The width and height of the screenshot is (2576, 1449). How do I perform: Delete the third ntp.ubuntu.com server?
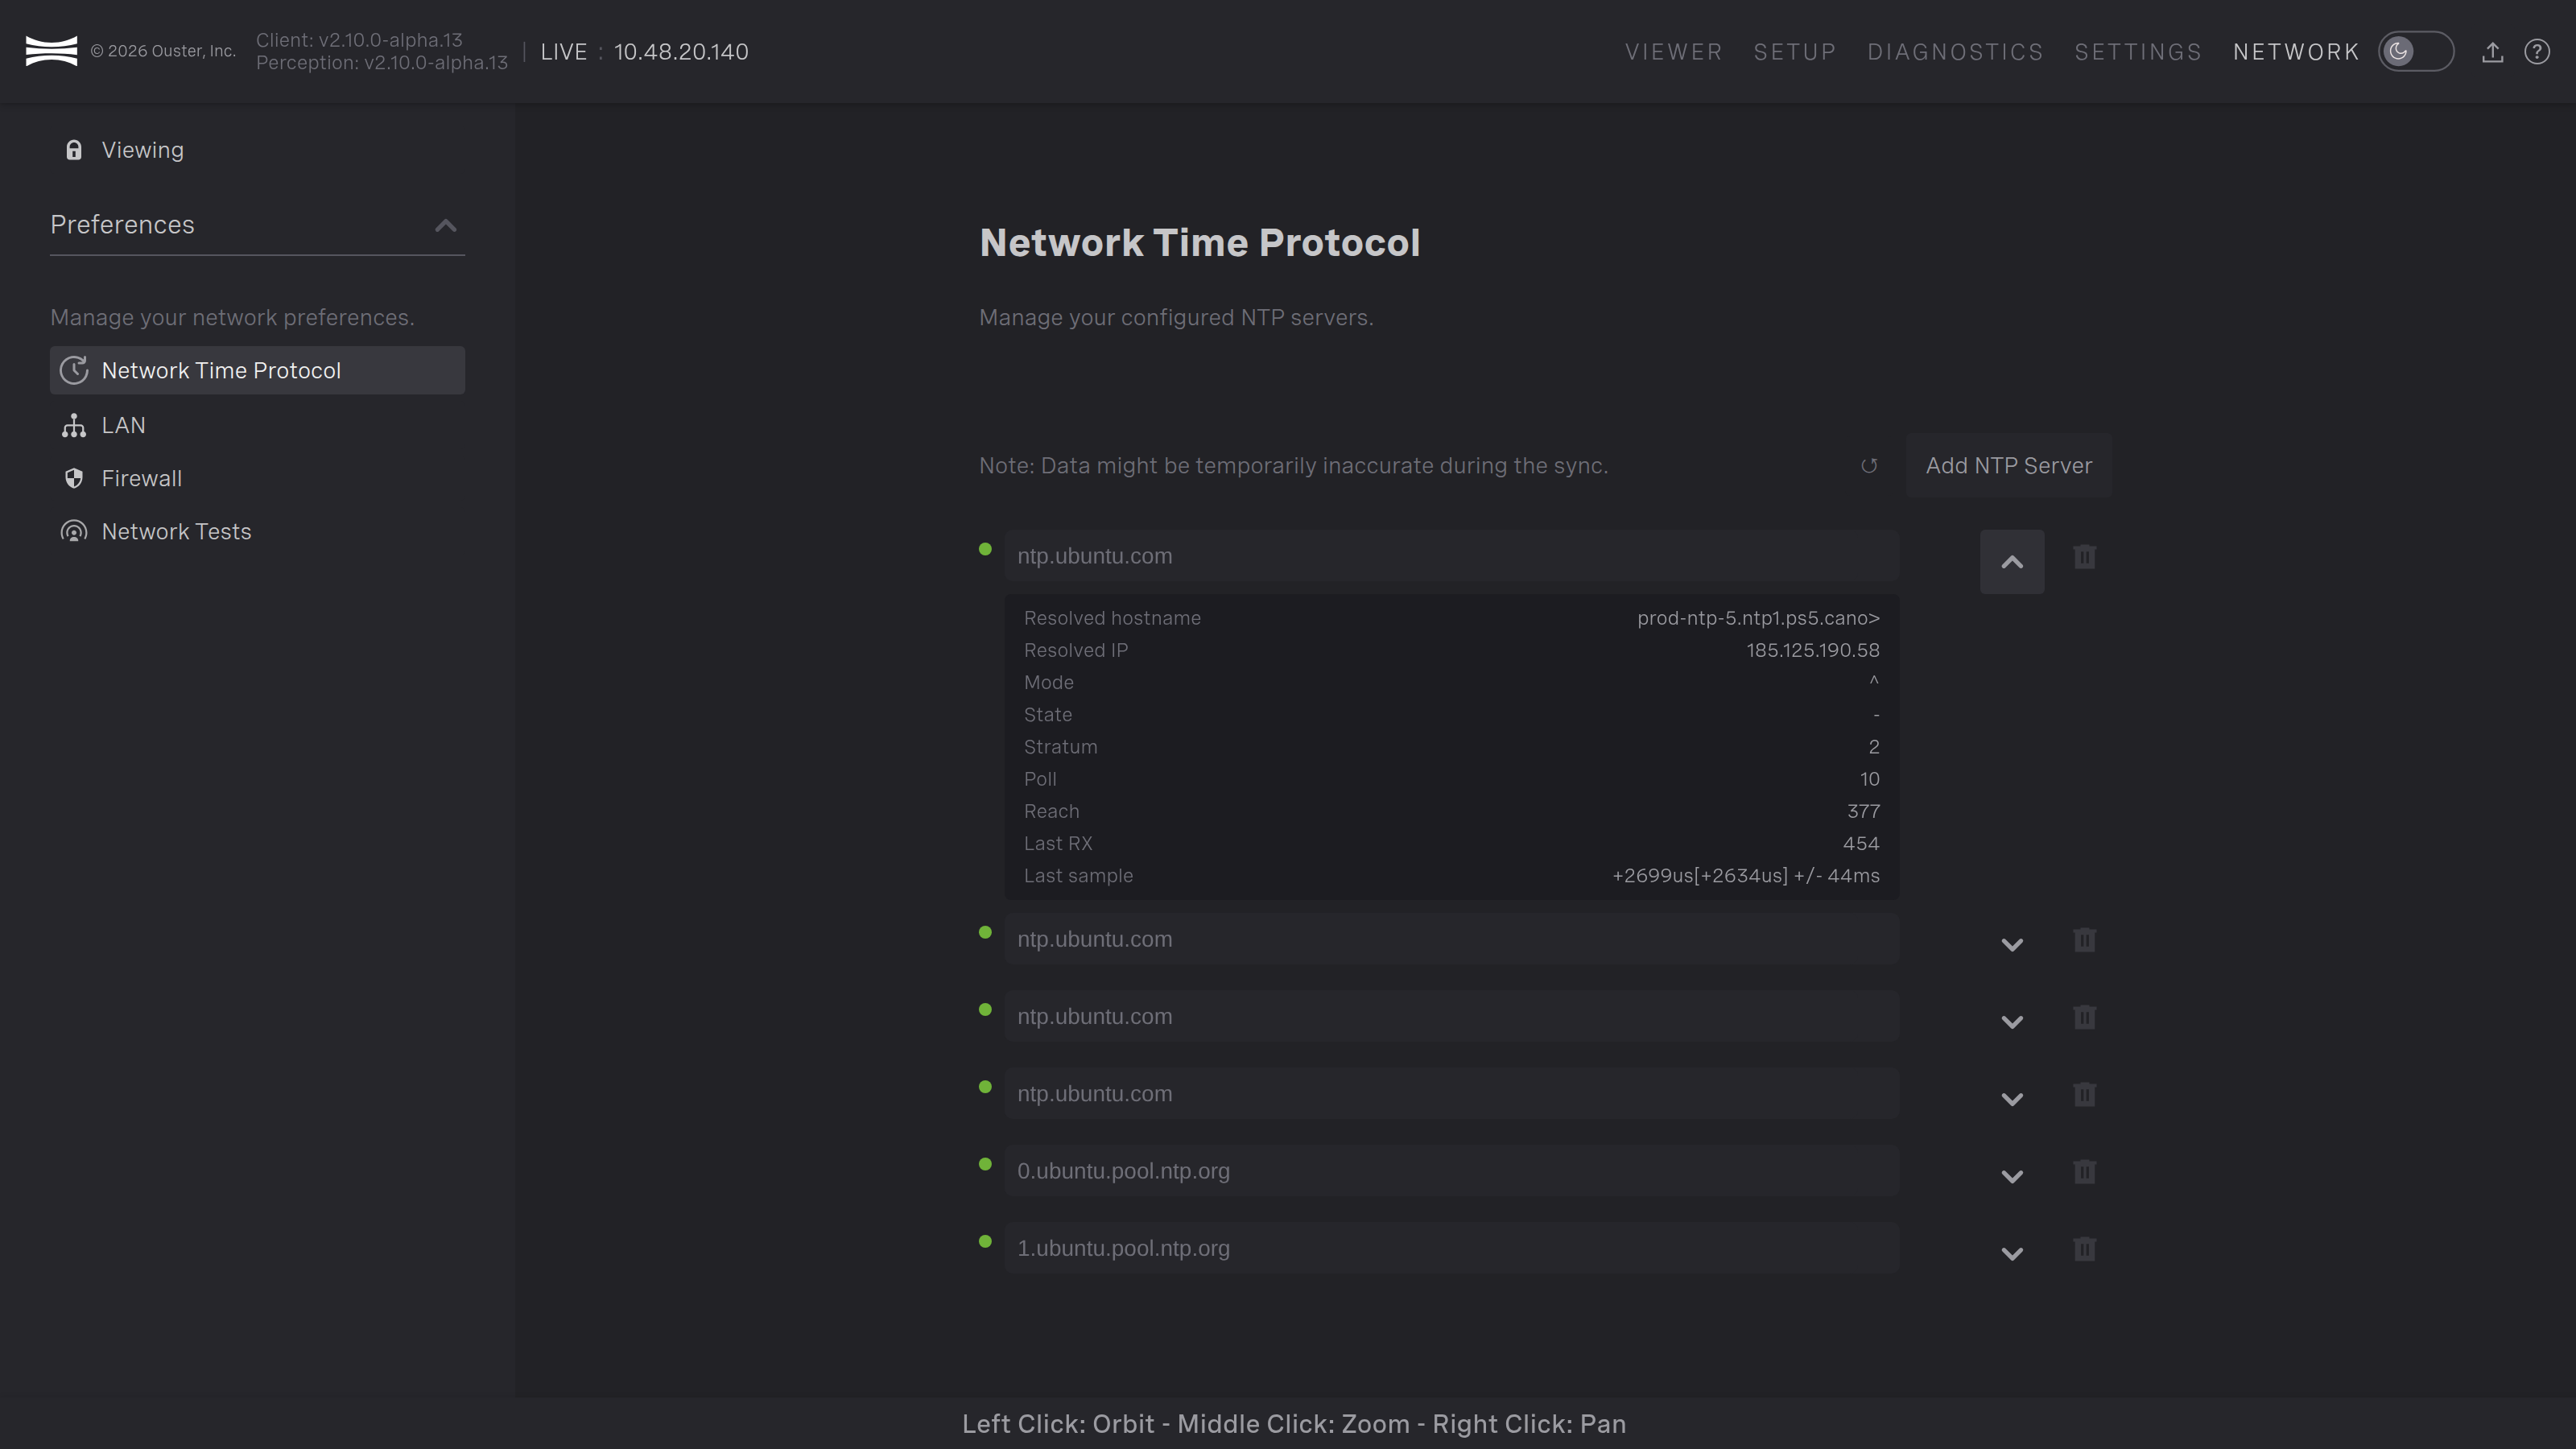pos(2084,1017)
